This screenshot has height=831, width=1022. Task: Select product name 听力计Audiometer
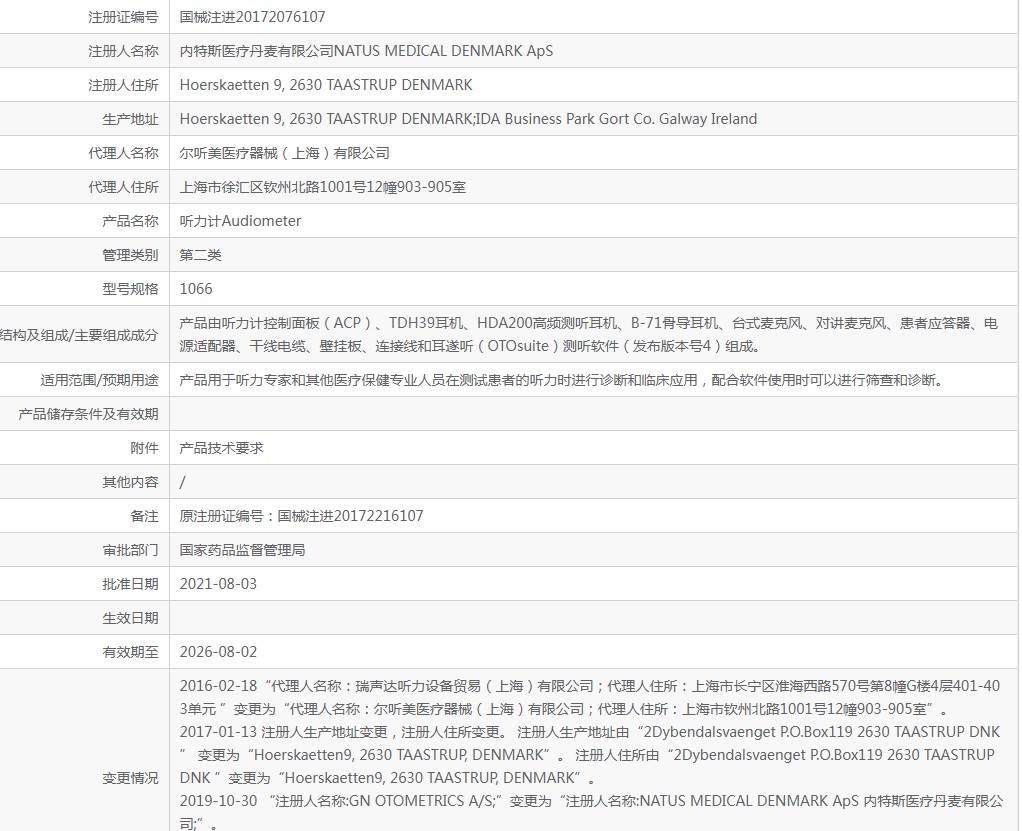pyautogui.click(x=240, y=221)
